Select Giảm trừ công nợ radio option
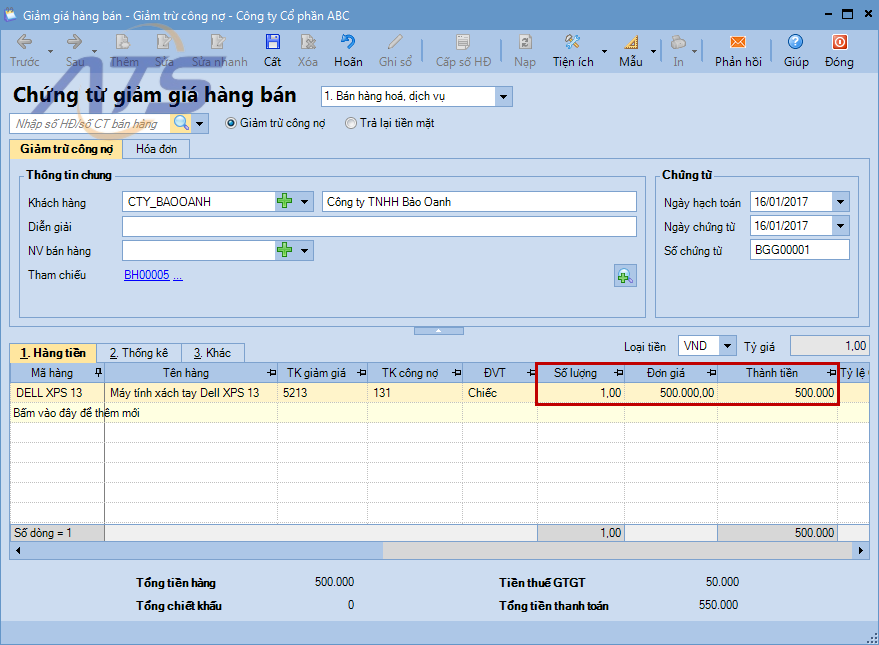Screen dimensions: 879x645 pos(231,124)
